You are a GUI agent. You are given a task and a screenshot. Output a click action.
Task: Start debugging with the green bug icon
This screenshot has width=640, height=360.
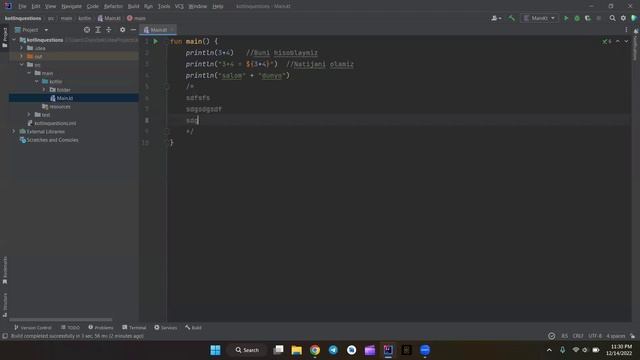click(577, 18)
